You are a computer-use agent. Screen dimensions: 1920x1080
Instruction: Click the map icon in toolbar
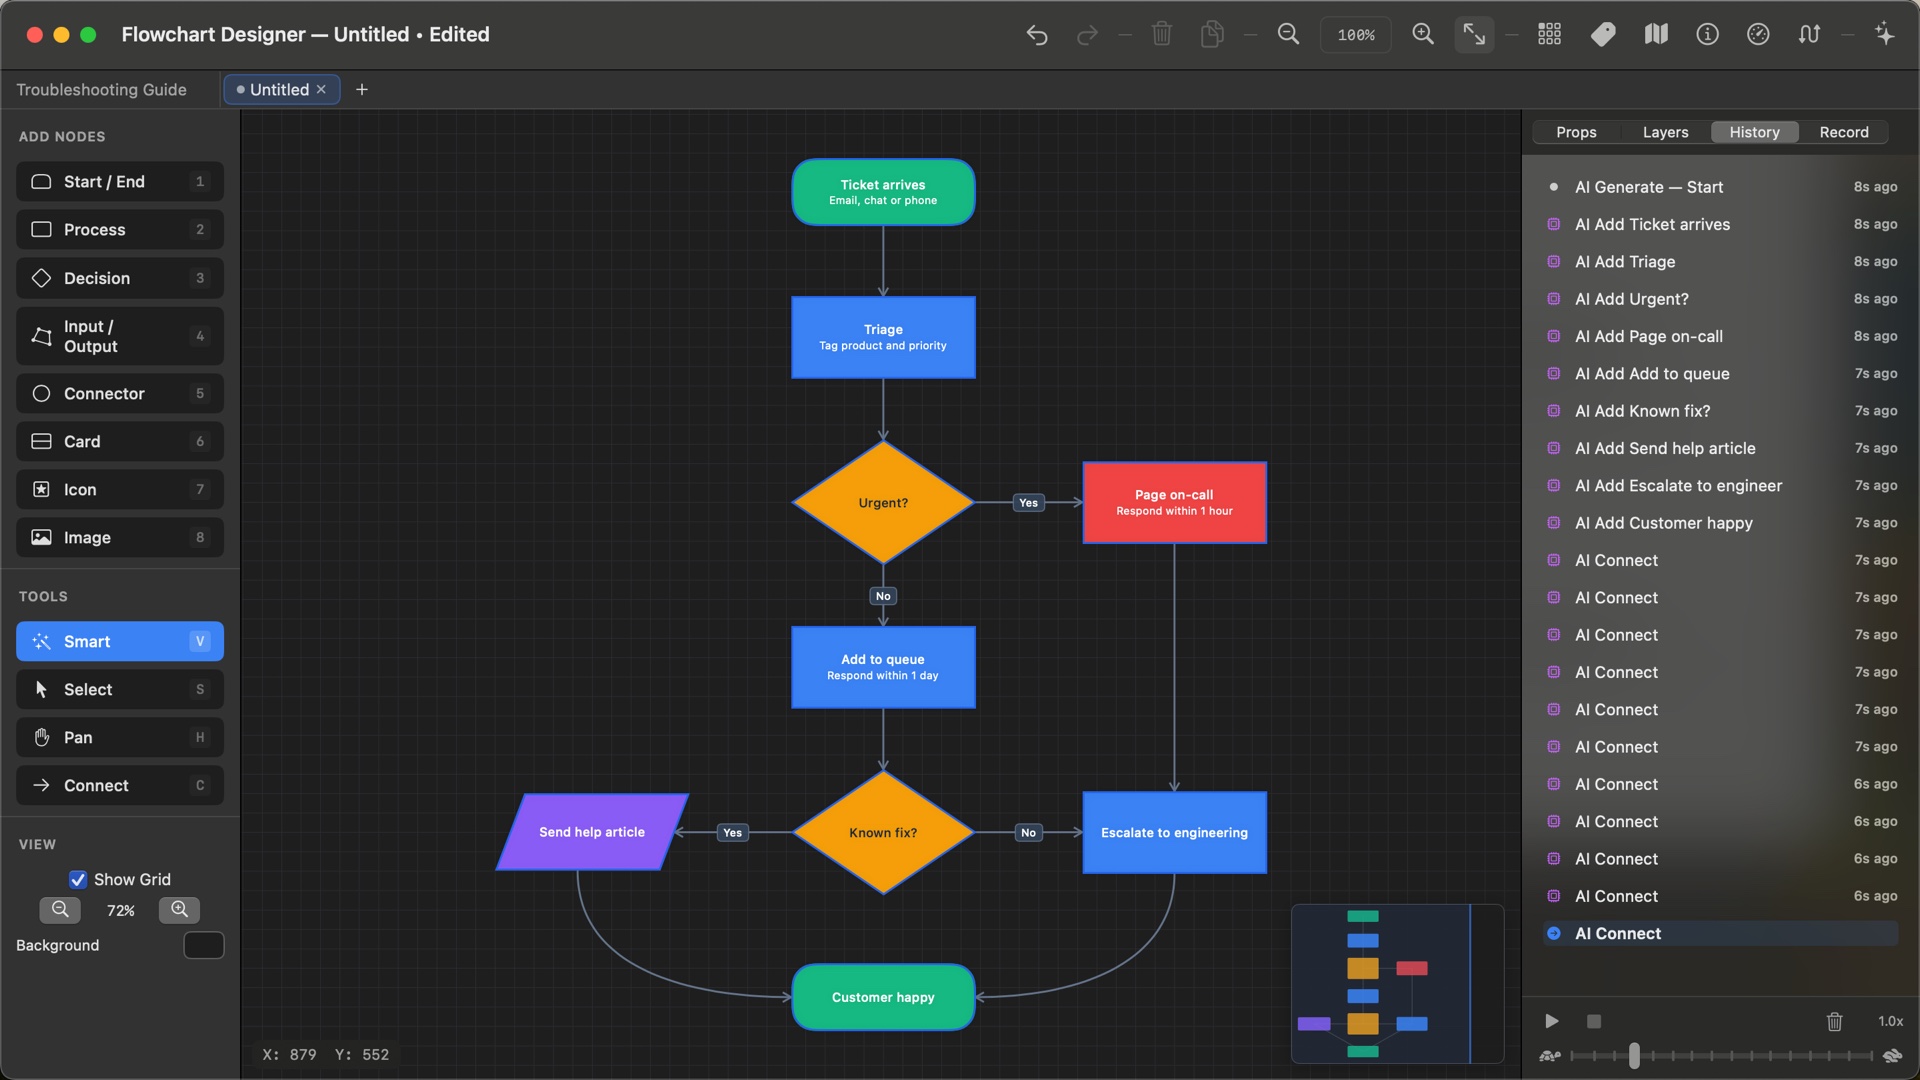click(x=1656, y=34)
